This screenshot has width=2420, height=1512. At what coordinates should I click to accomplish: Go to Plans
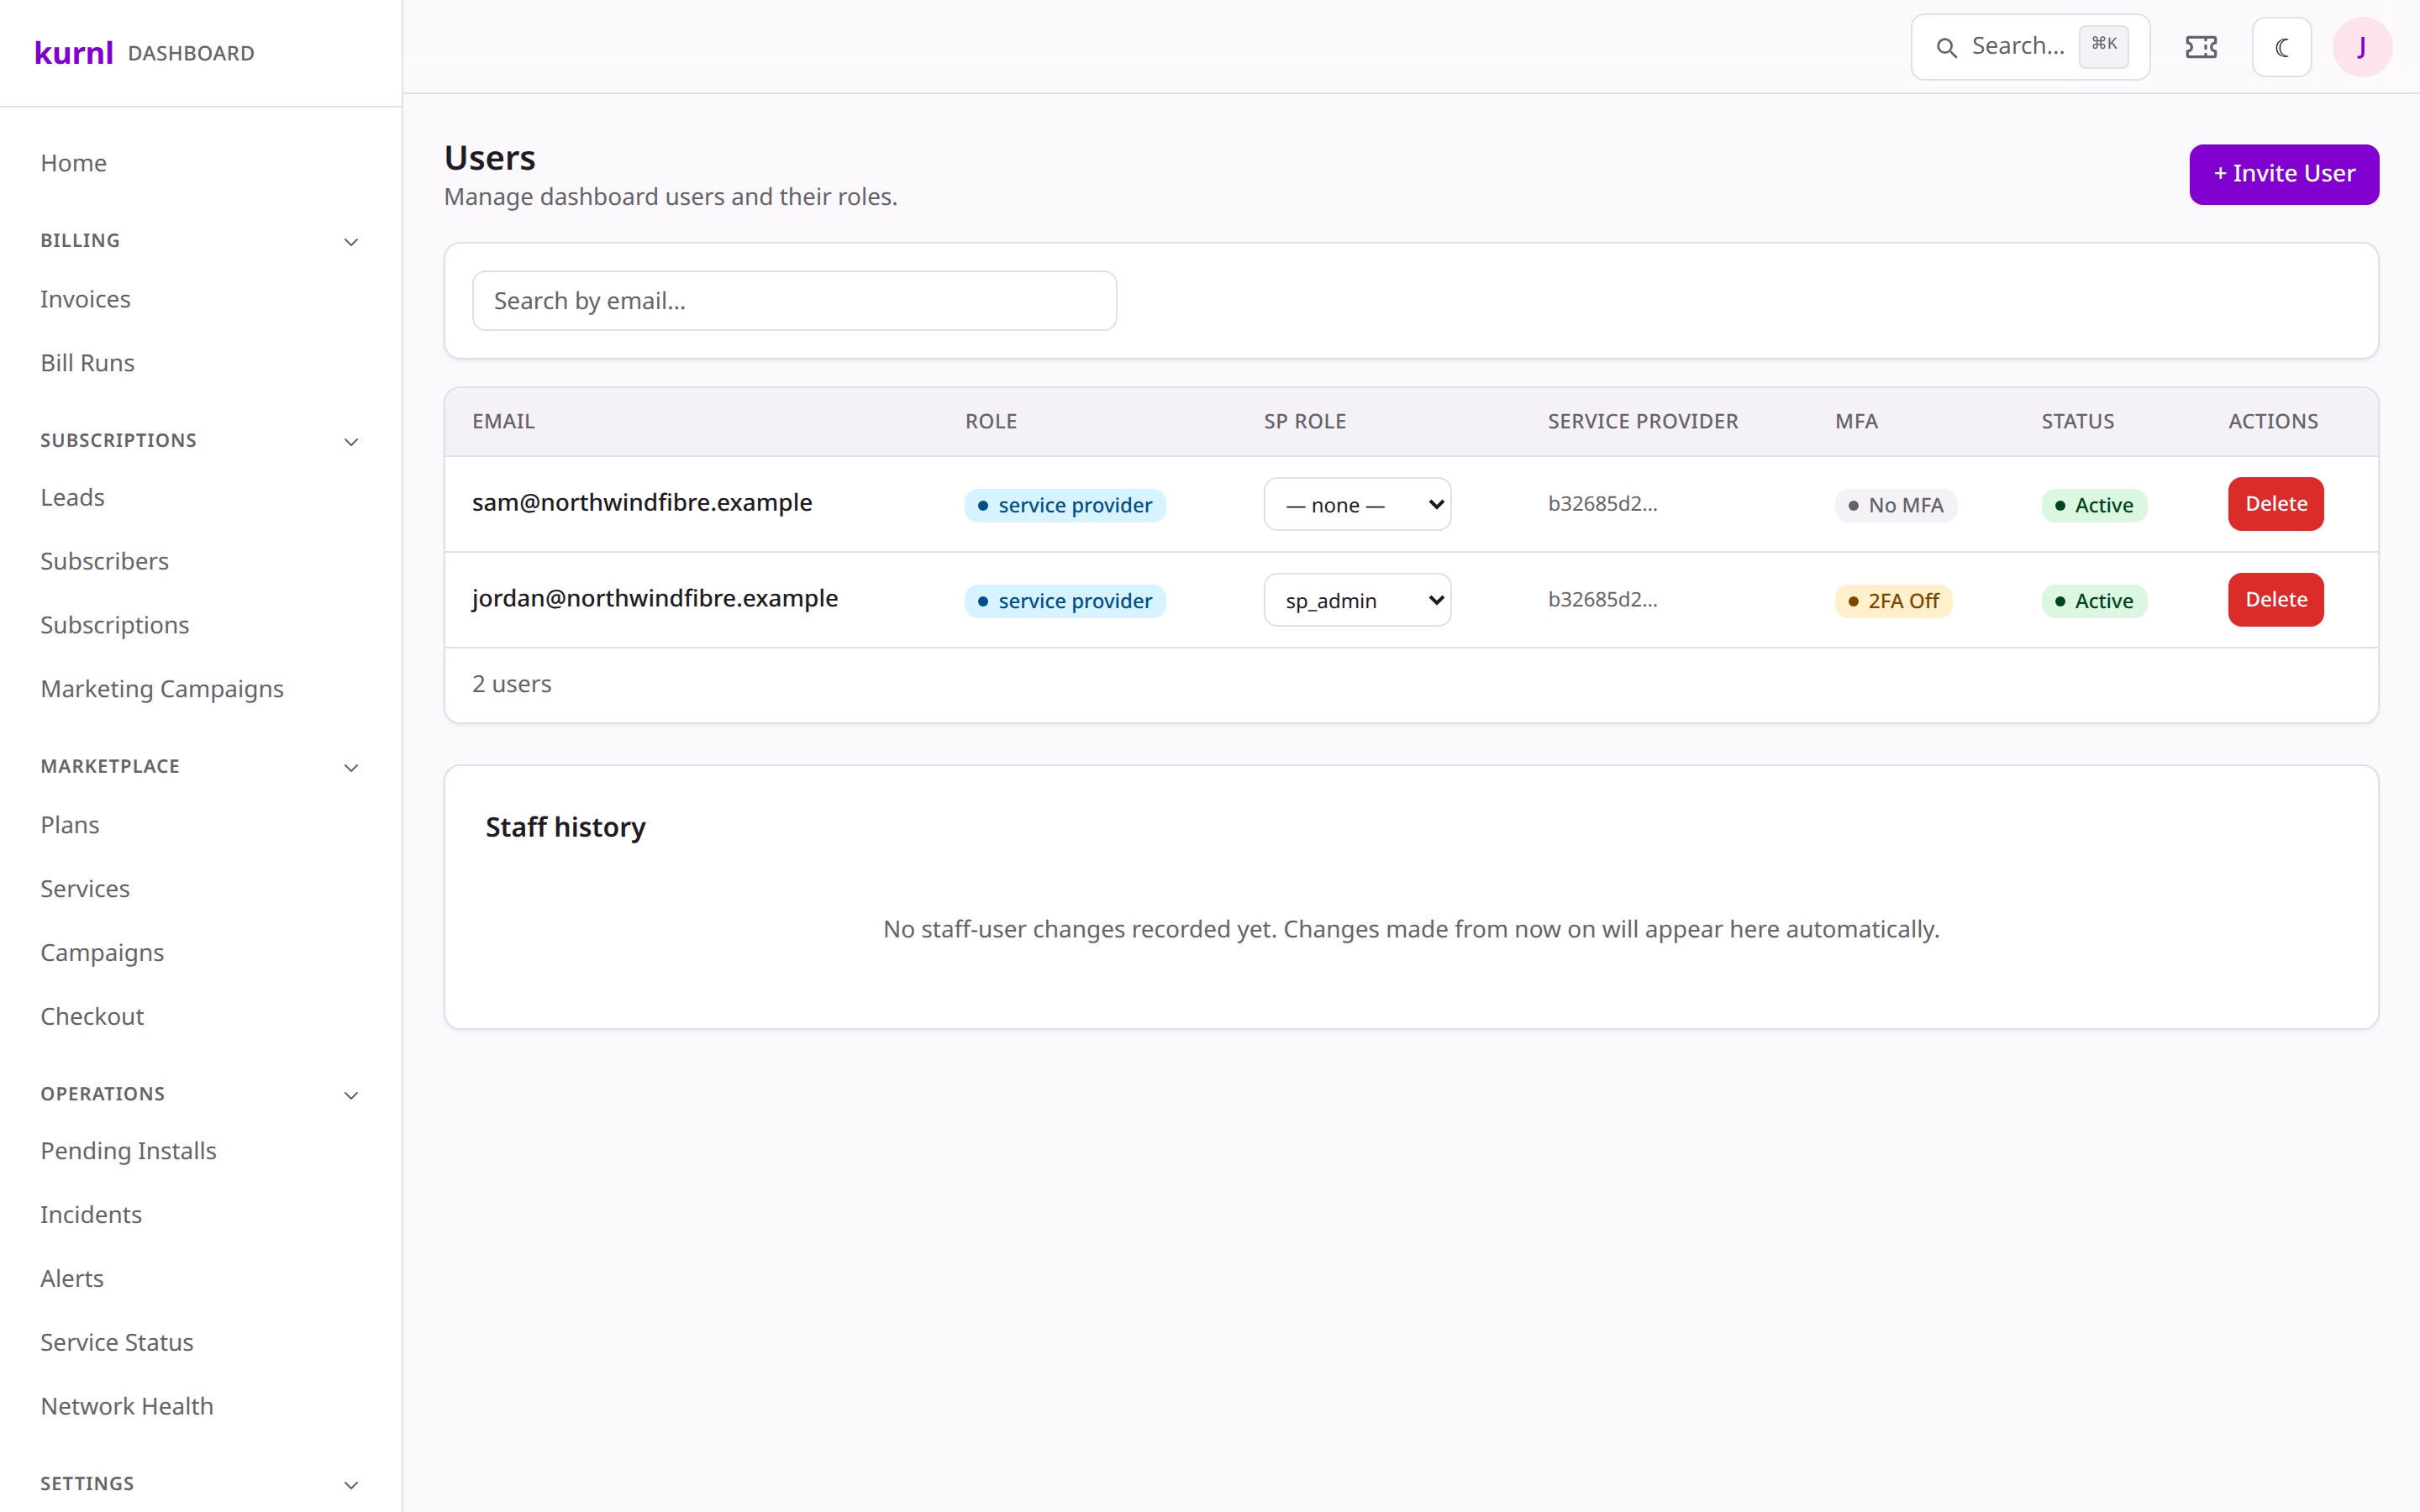point(69,825)
